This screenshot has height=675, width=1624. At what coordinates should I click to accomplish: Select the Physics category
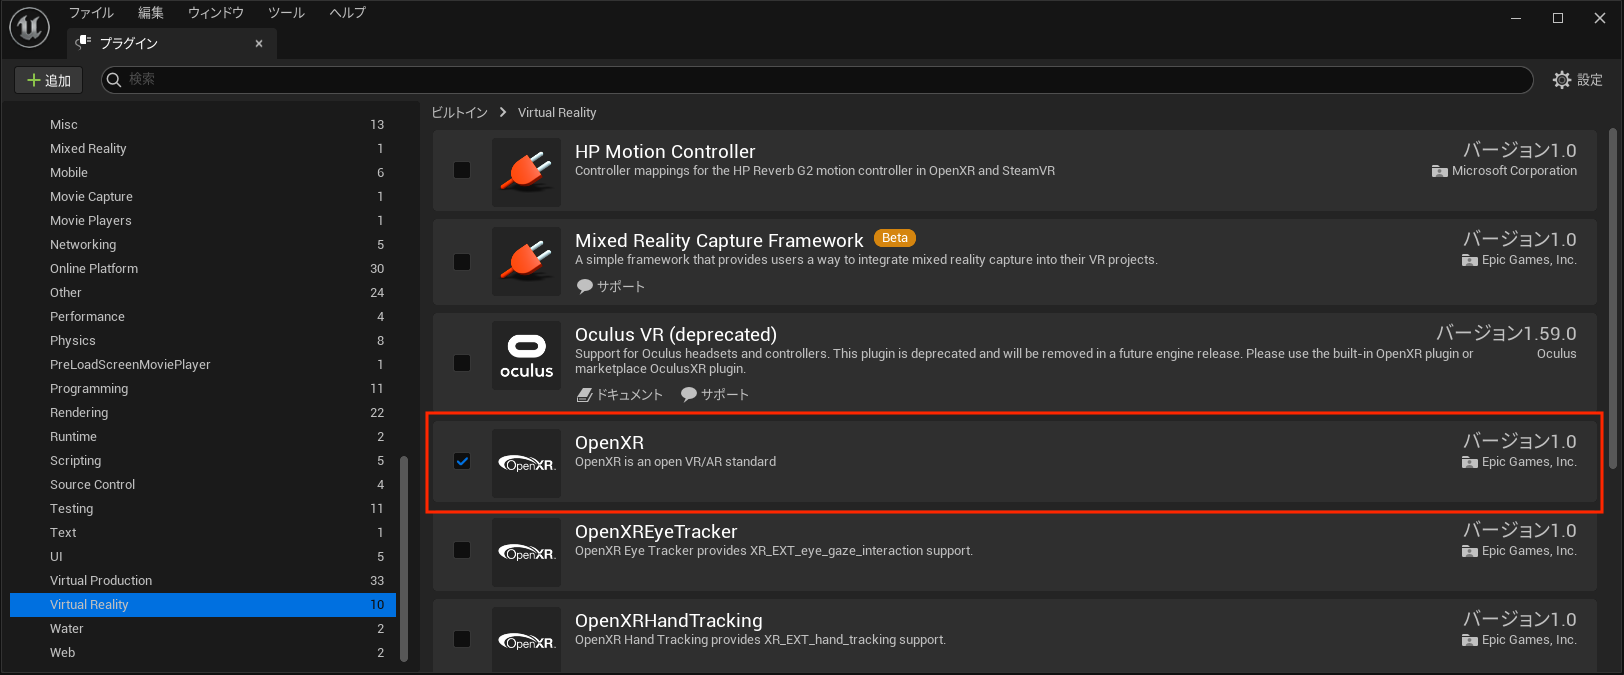pos(203,341)
